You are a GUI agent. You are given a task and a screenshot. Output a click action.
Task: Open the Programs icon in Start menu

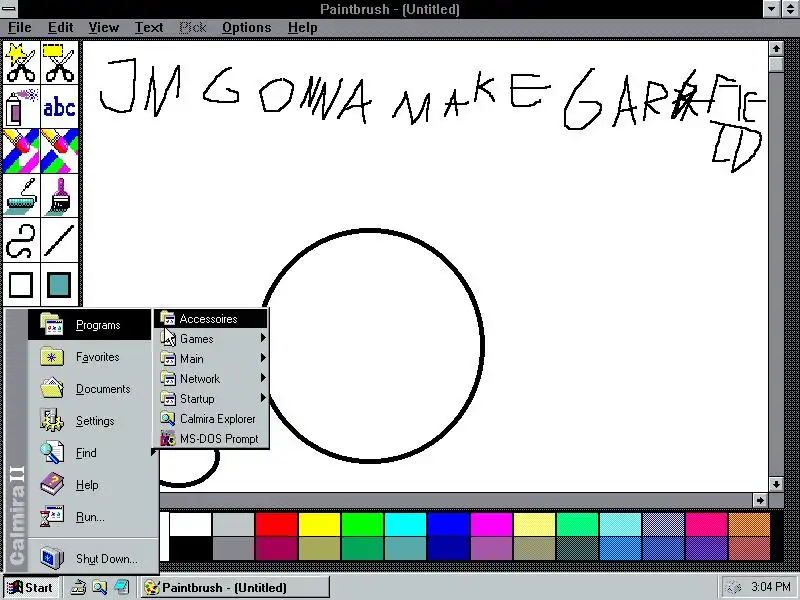(52, 324)
